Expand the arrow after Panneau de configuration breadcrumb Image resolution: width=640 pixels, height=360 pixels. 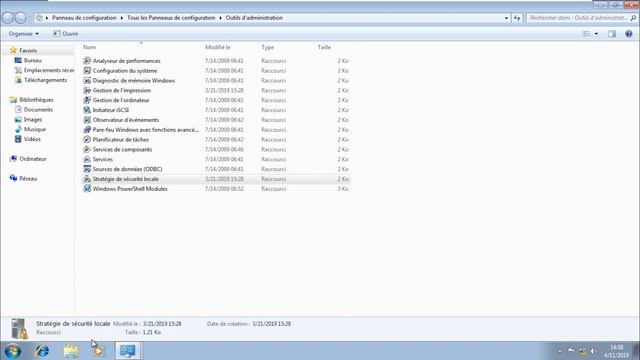pos(122,18)
